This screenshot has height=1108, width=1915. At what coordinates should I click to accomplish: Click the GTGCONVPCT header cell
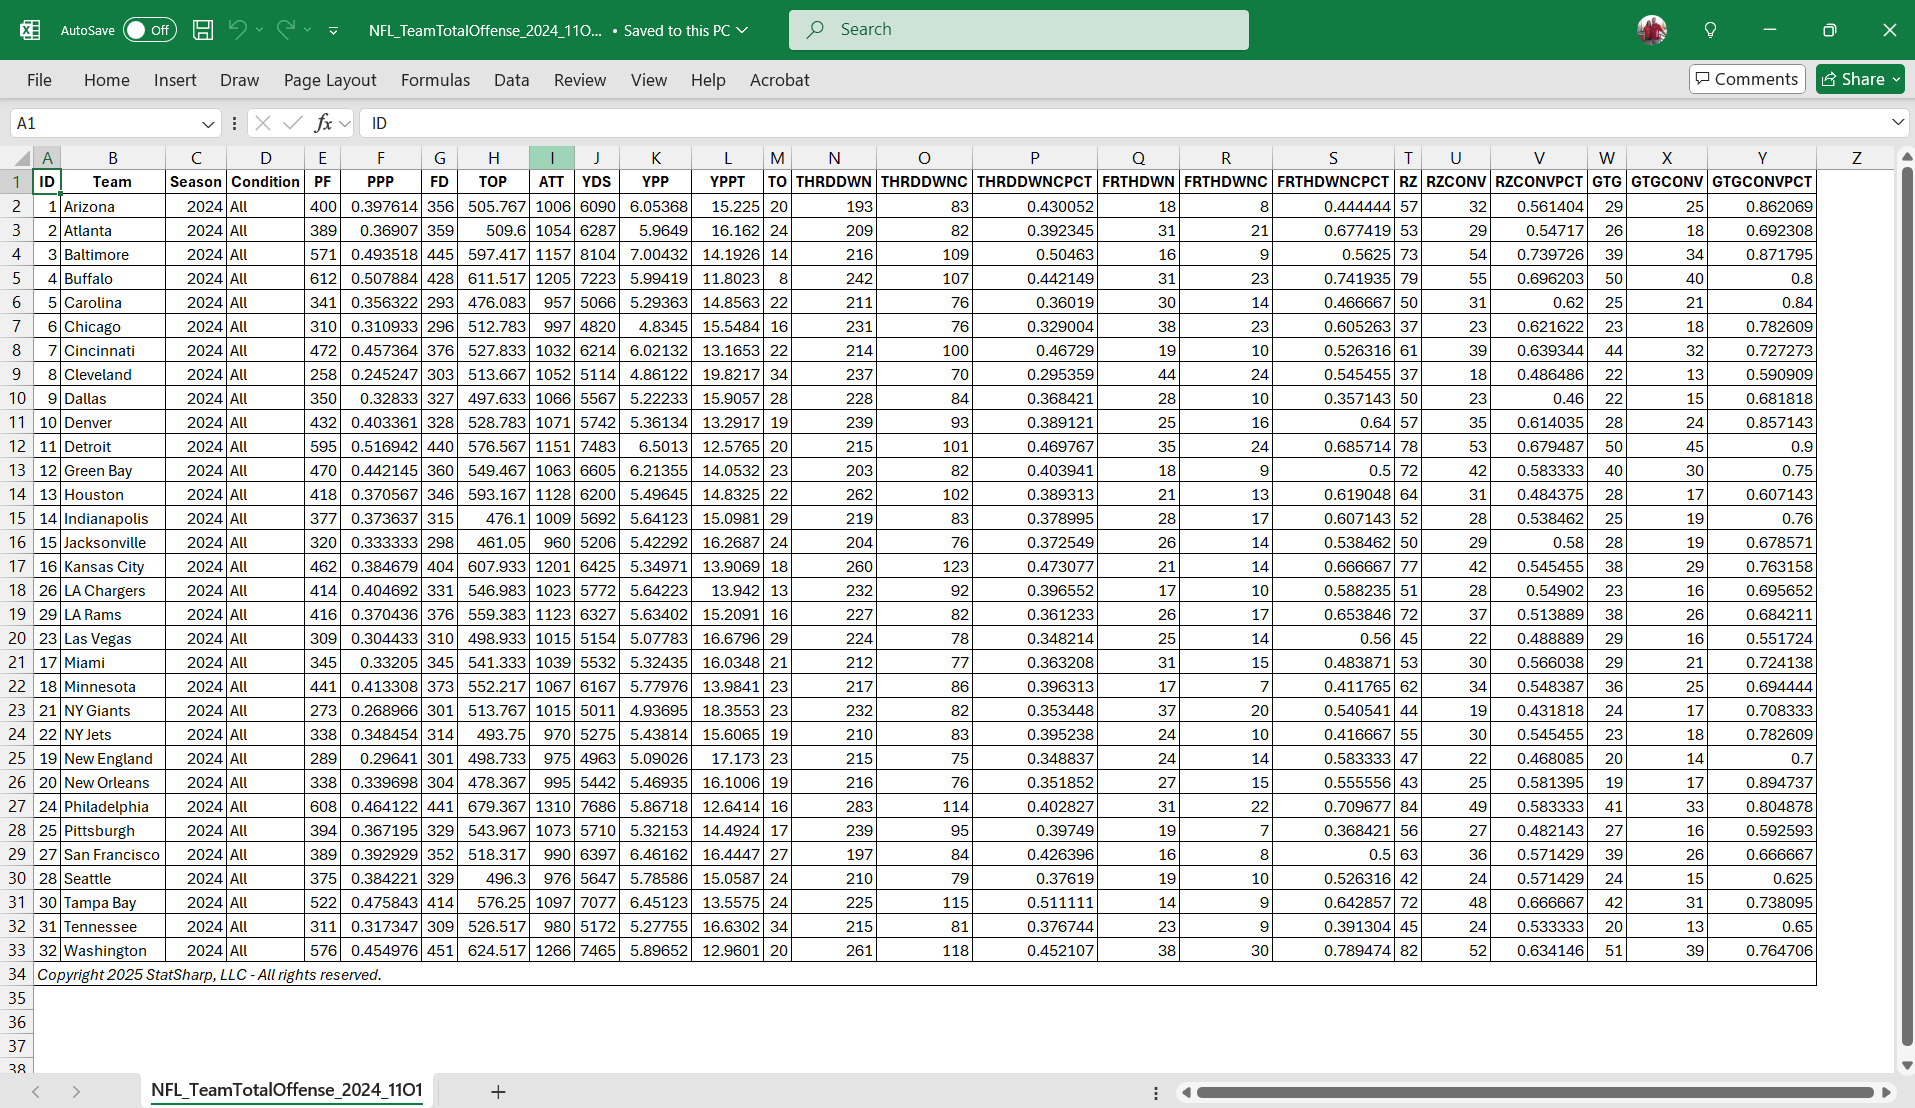1762,182
